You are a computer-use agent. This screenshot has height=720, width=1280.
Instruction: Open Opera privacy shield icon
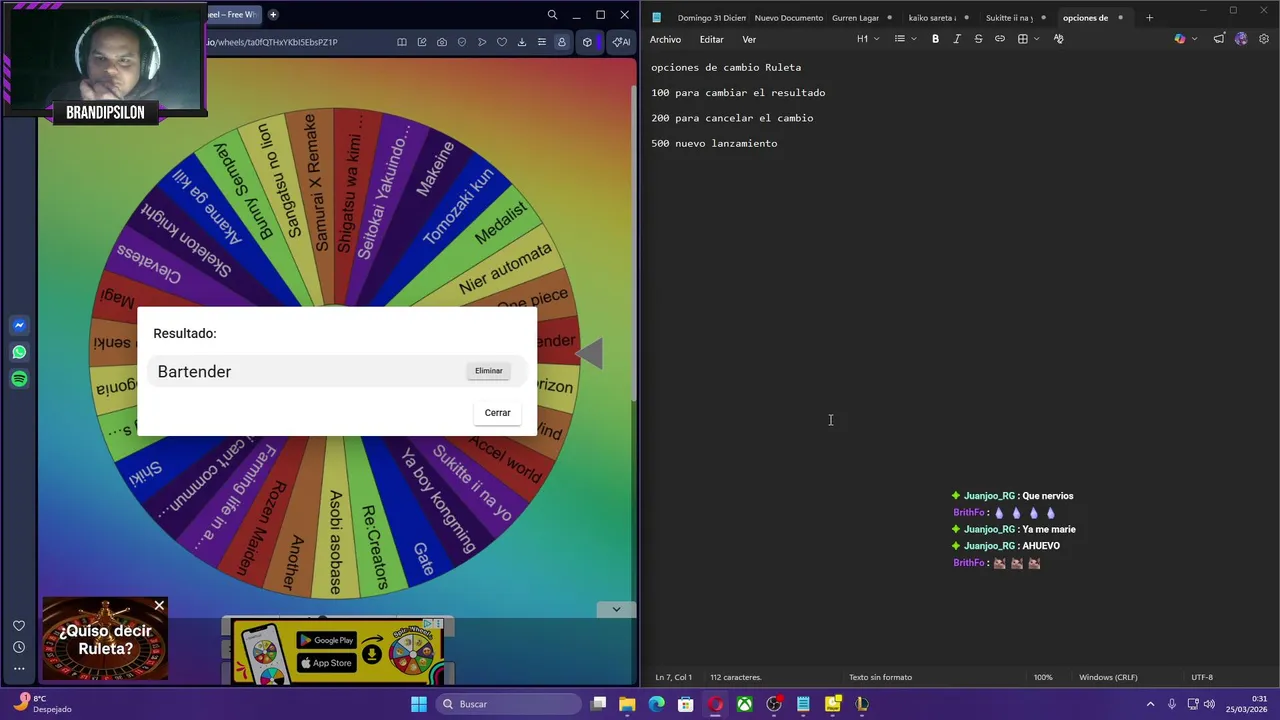[x=462, y=42]
